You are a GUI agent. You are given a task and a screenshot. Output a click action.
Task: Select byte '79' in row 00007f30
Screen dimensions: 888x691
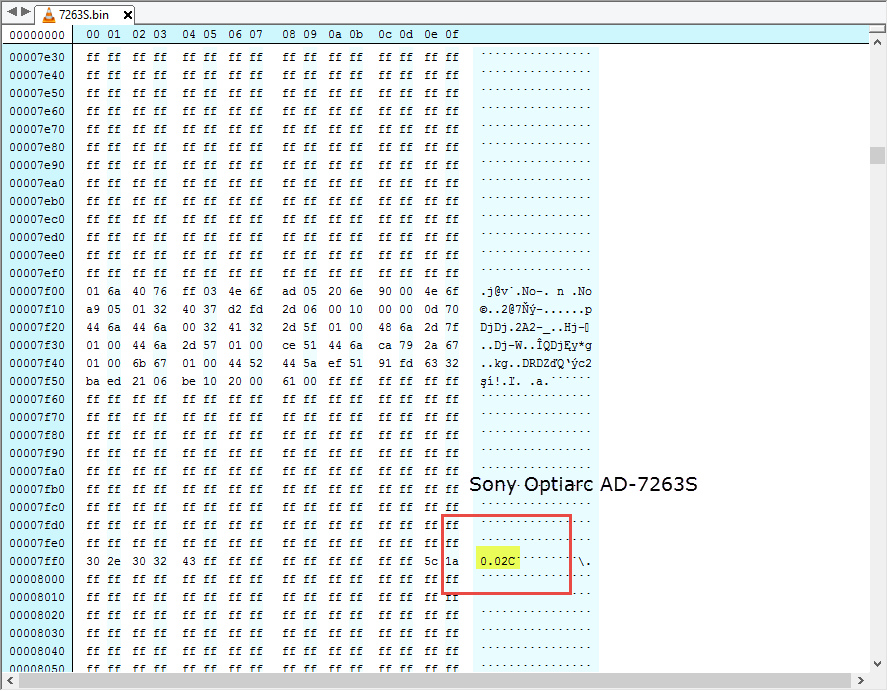coord(406,346)
